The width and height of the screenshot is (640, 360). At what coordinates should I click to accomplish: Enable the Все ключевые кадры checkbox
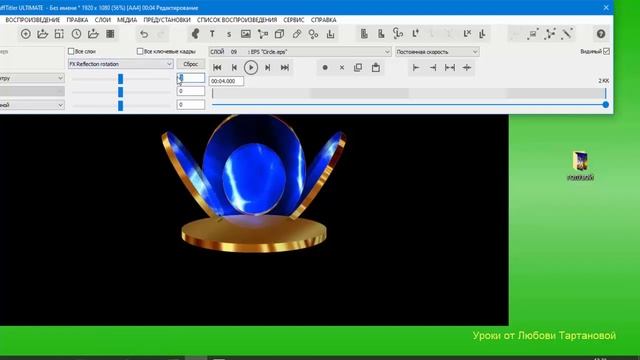pyautogui.click(x=140, y=51)
